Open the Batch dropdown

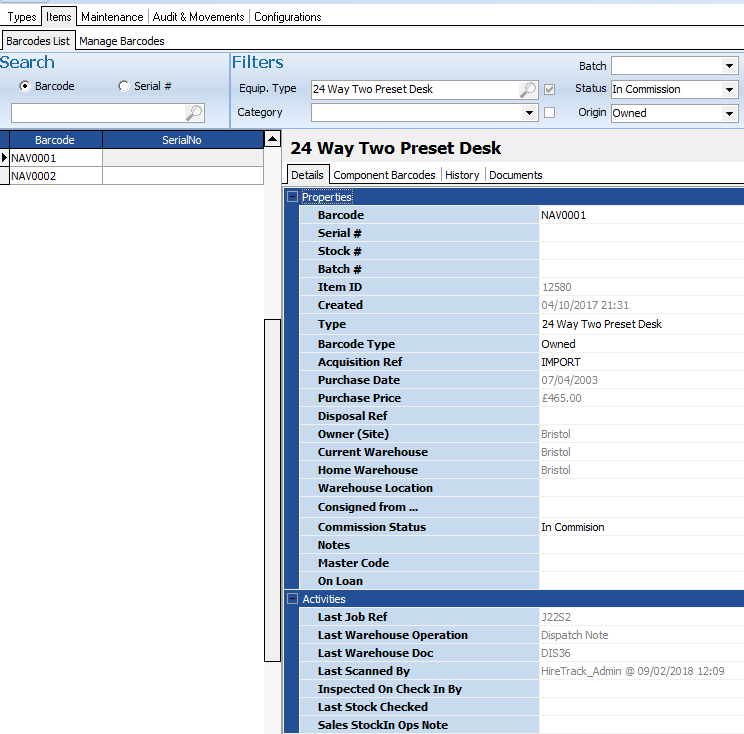point(729,66)
